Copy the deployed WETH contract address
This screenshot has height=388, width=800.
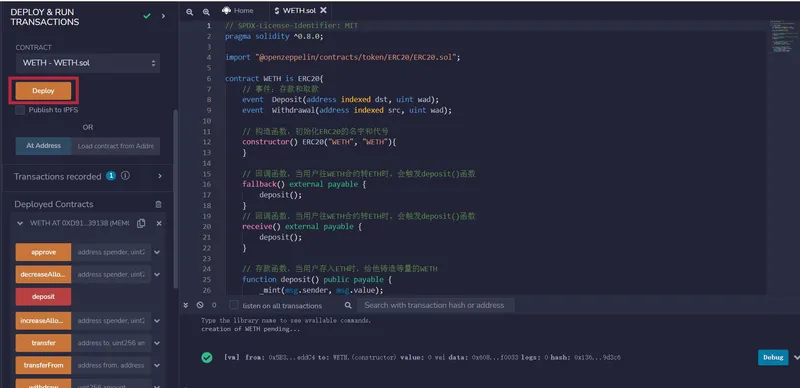[x=141, y=224]
